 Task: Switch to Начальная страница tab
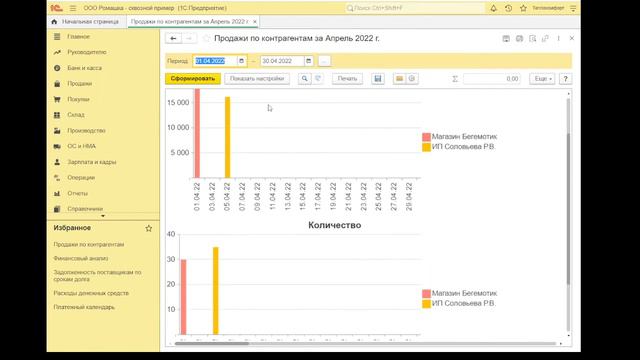click(86, 22)
